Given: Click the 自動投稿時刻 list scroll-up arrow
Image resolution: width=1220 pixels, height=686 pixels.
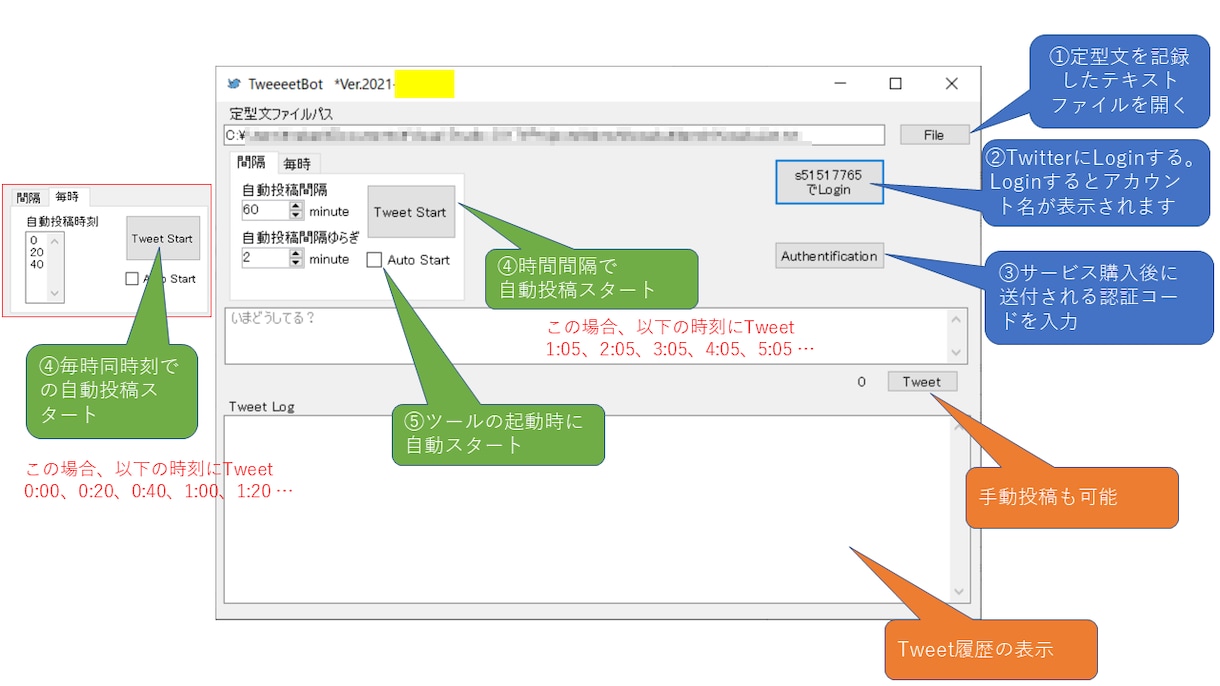Looking at the screenshot, I should [56, 240].
